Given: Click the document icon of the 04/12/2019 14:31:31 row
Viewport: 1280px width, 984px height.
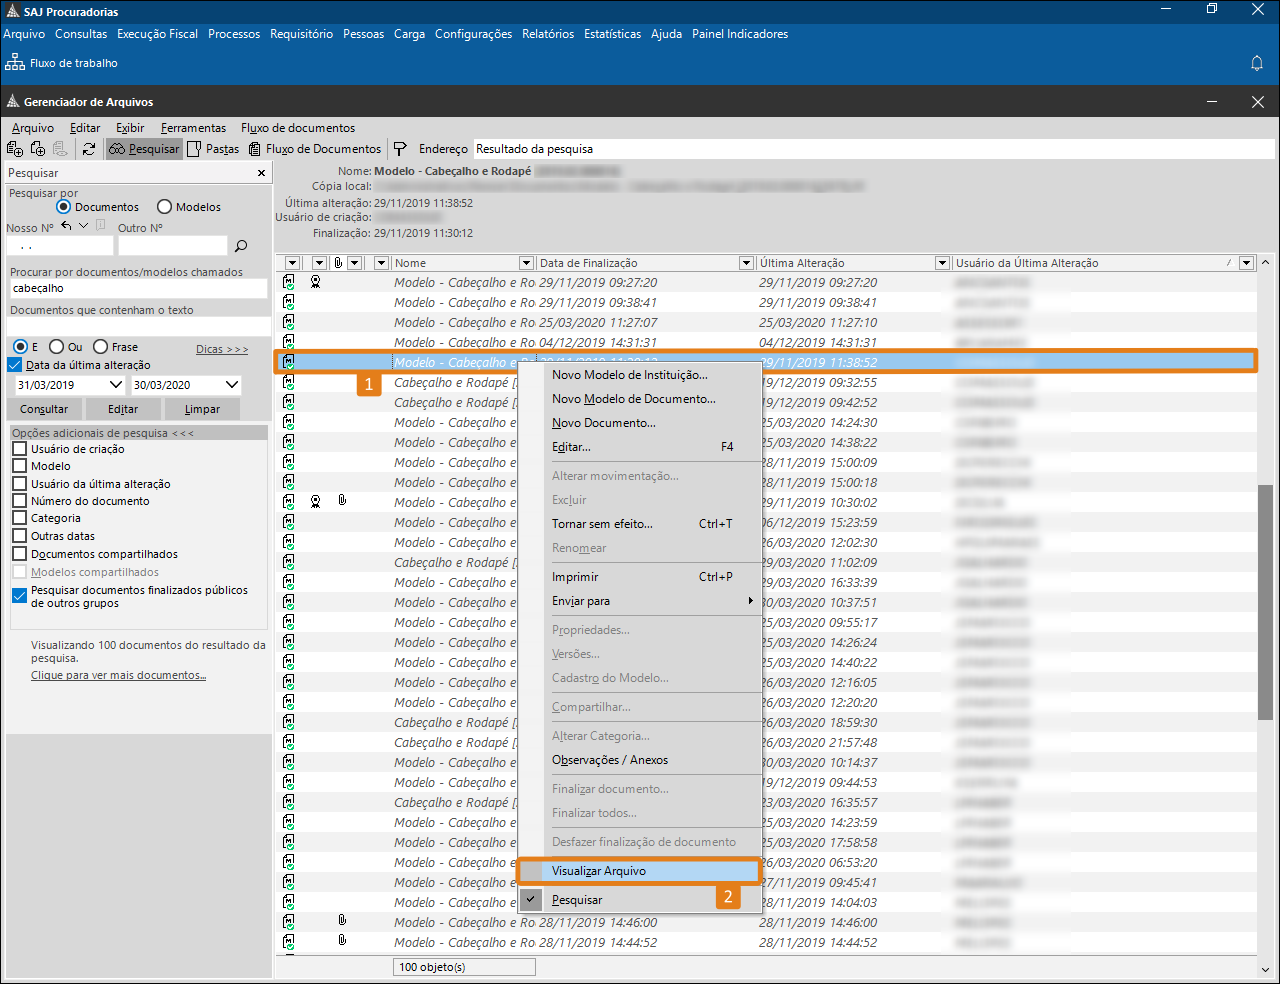Looking at the screenshot, I should click(289, 342).
